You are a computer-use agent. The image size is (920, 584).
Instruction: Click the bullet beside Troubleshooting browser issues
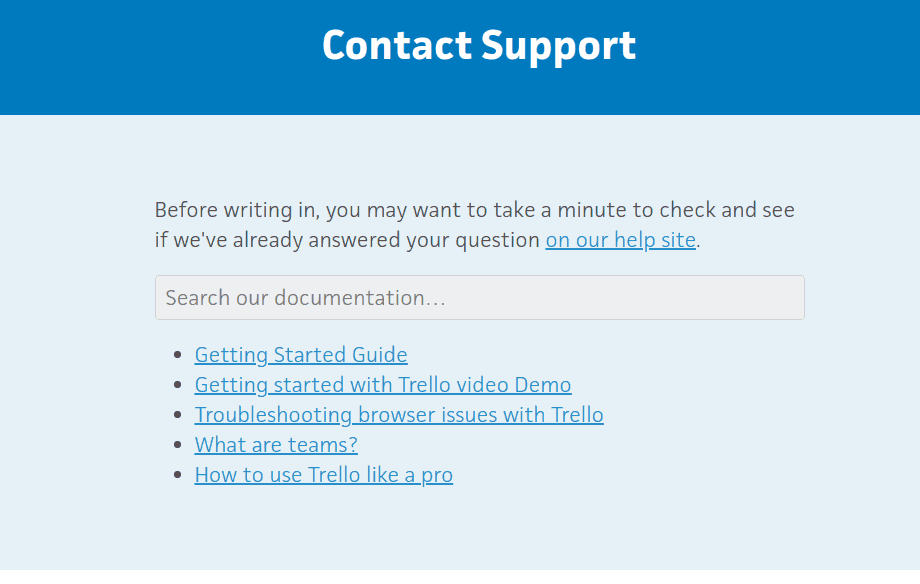178,414
